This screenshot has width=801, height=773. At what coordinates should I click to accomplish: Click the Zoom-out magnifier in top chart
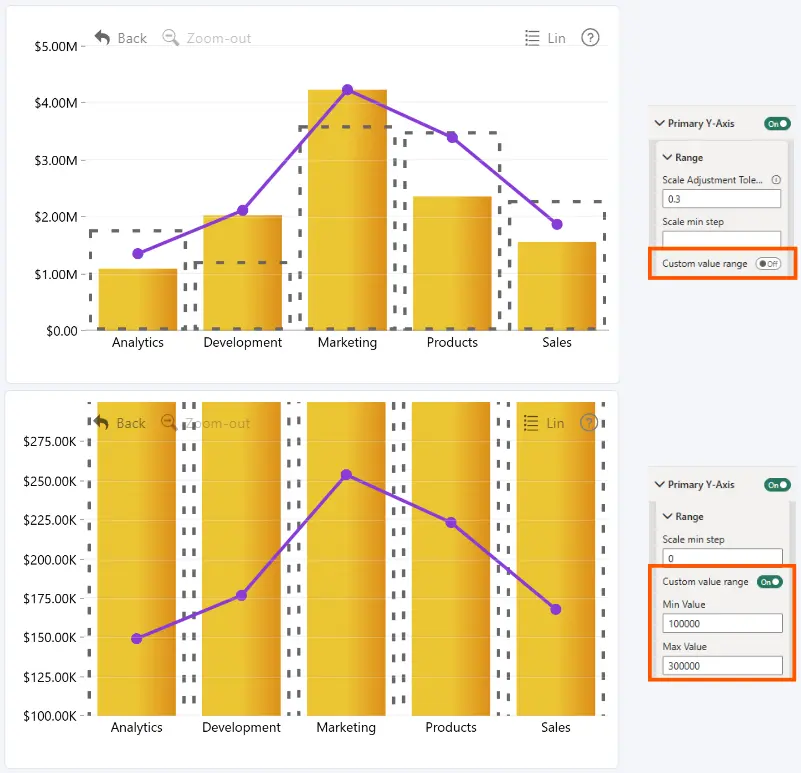(170, 37)
